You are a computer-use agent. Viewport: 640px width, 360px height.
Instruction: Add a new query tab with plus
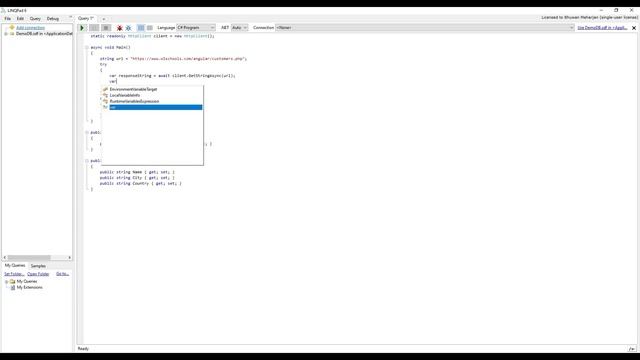[x=104, y=19]
